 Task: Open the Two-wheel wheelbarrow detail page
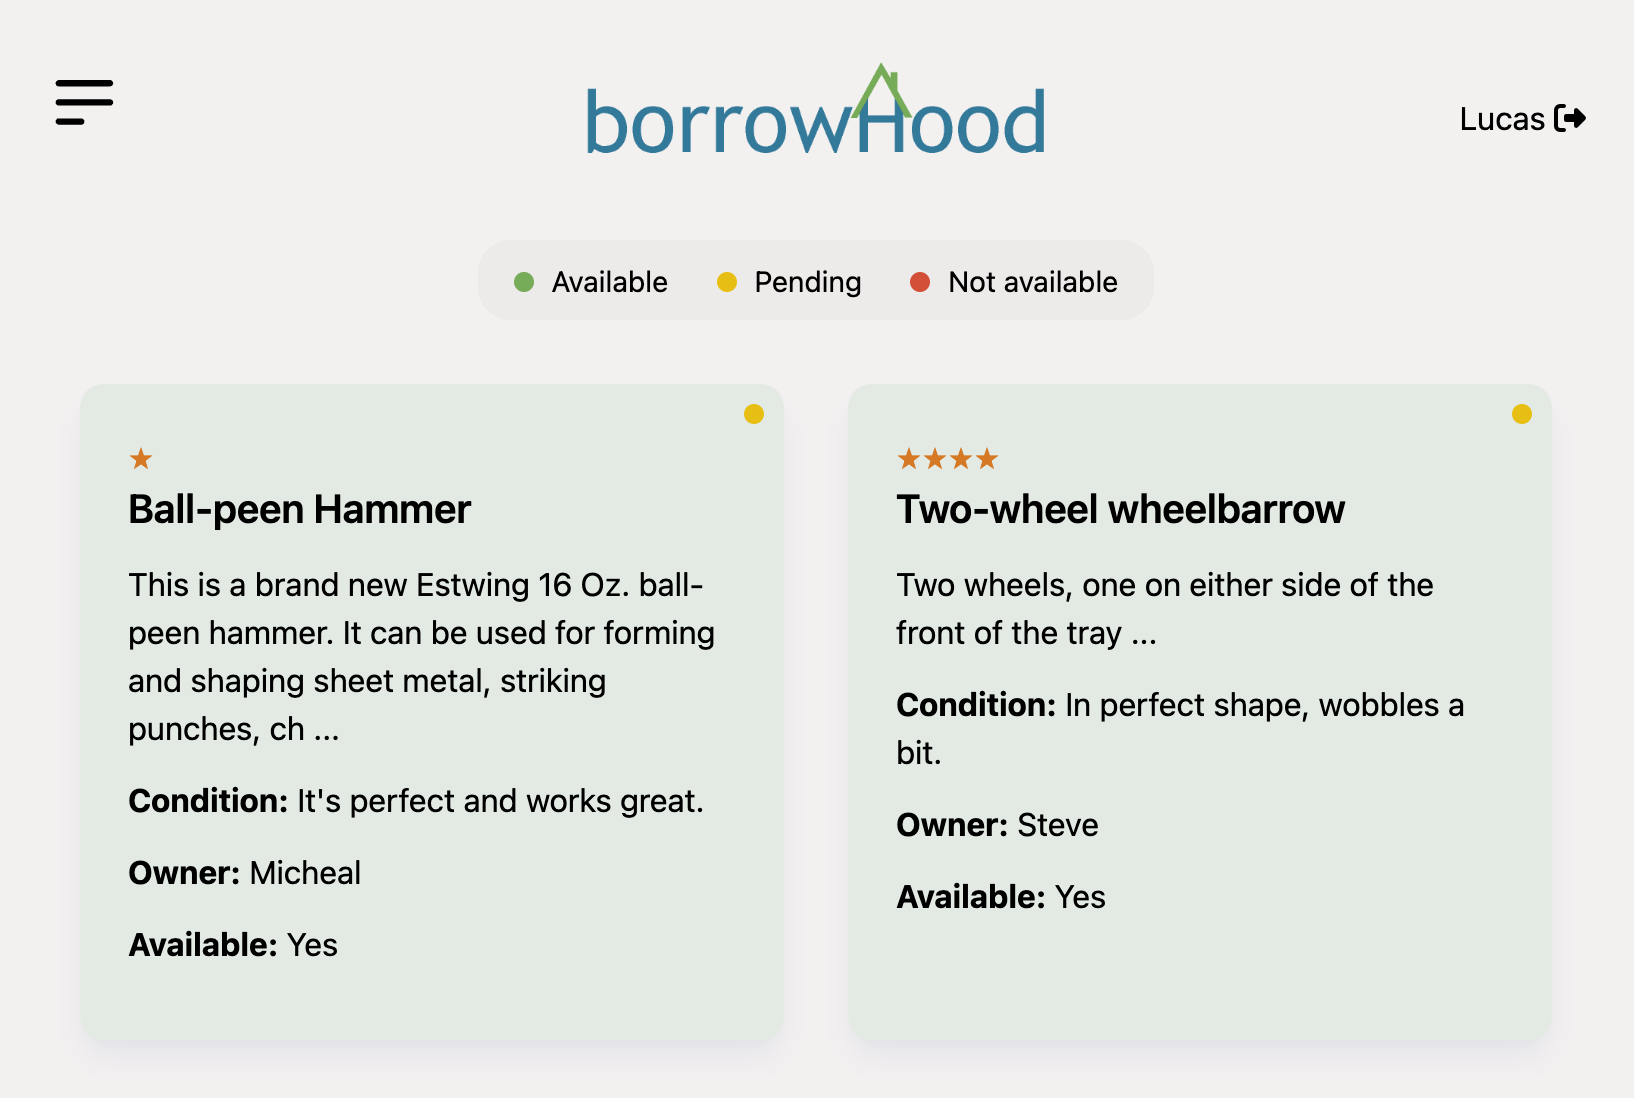pyautogui.click(x=1121, y=510)
